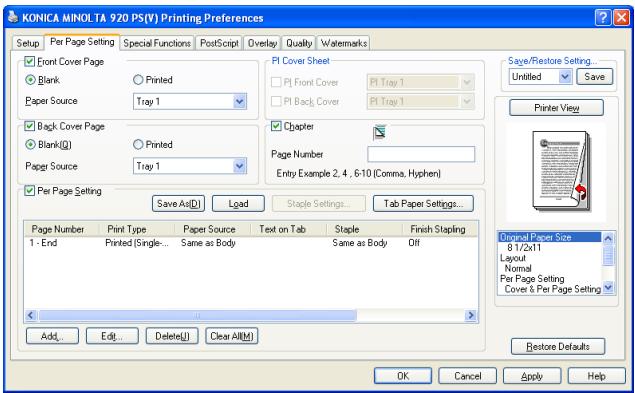
Task: Select 'Original Paper Size' in summary list
Action: pos(550,237)
